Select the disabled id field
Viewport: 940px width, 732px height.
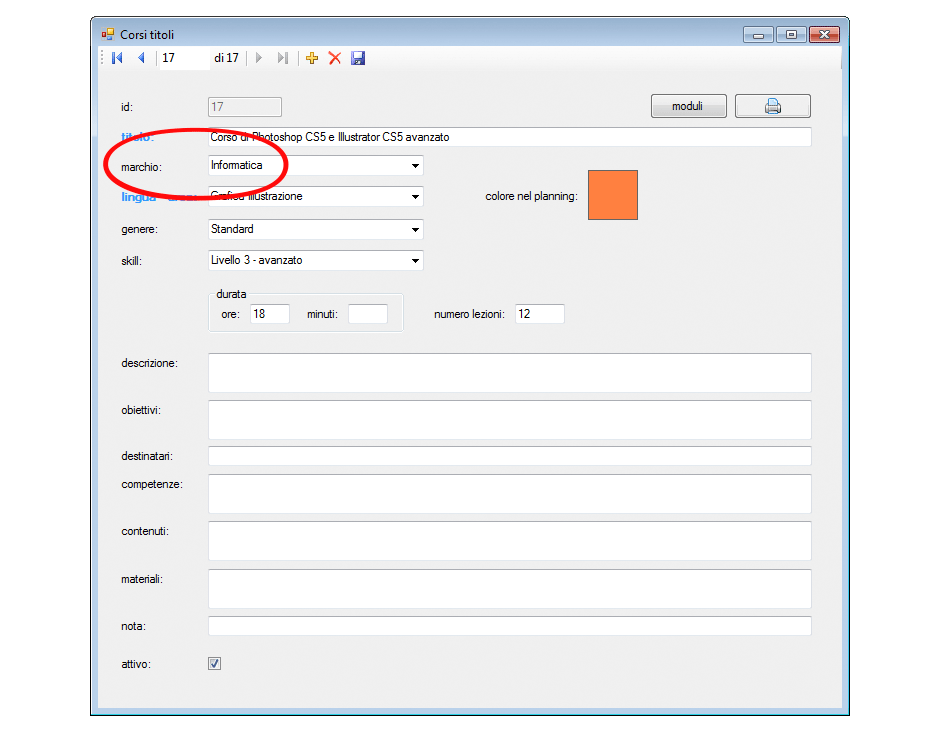(x=245, y=107)
